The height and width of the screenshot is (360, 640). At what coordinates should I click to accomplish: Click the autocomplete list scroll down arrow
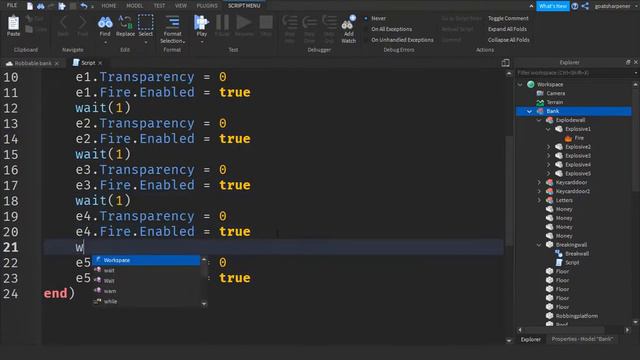(204, 303)
